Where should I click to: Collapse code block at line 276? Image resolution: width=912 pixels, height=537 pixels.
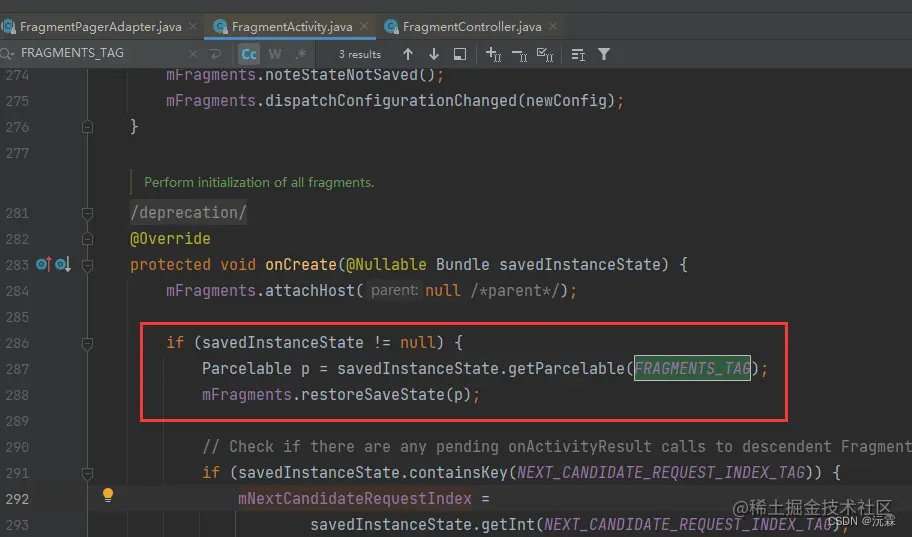tap(87, 127)
